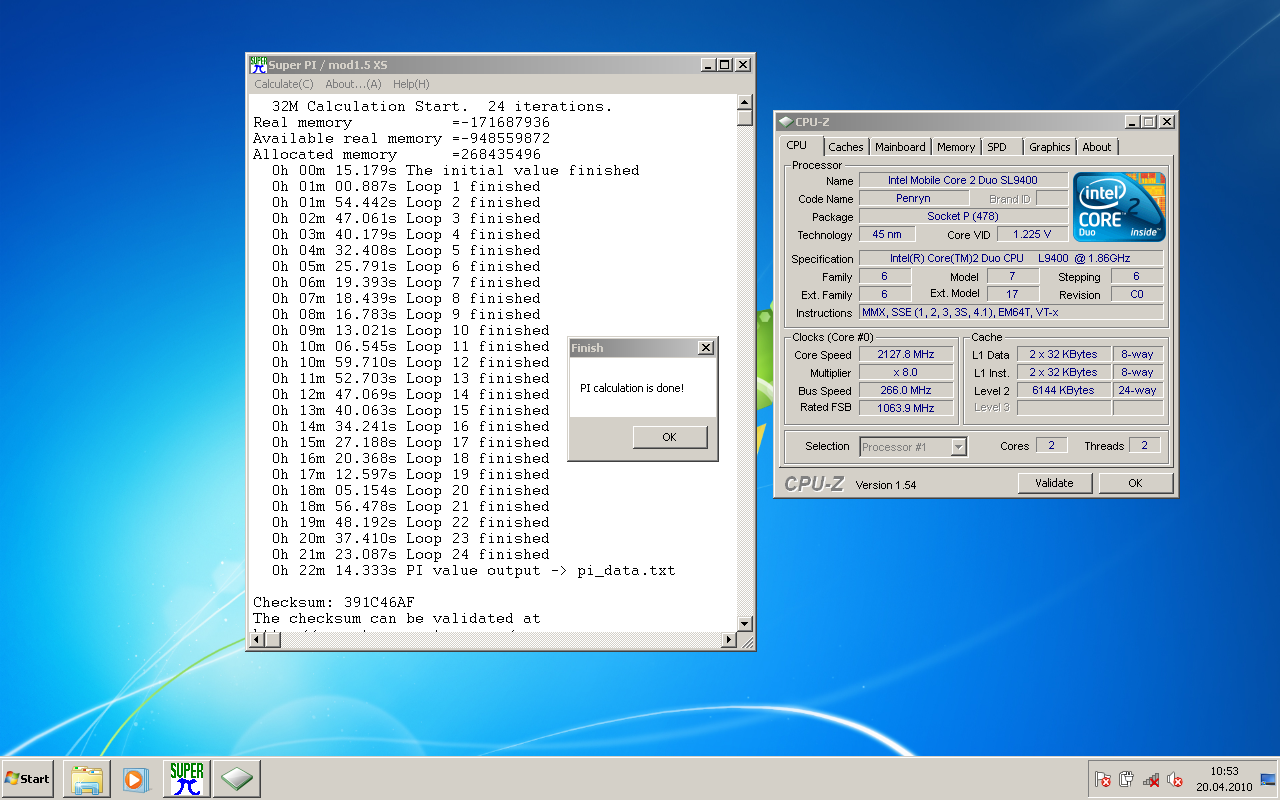Open the About...(A) menu in Super PI
The height and width of the screenshot is (800, 1280).
click(x=353, y=84)
